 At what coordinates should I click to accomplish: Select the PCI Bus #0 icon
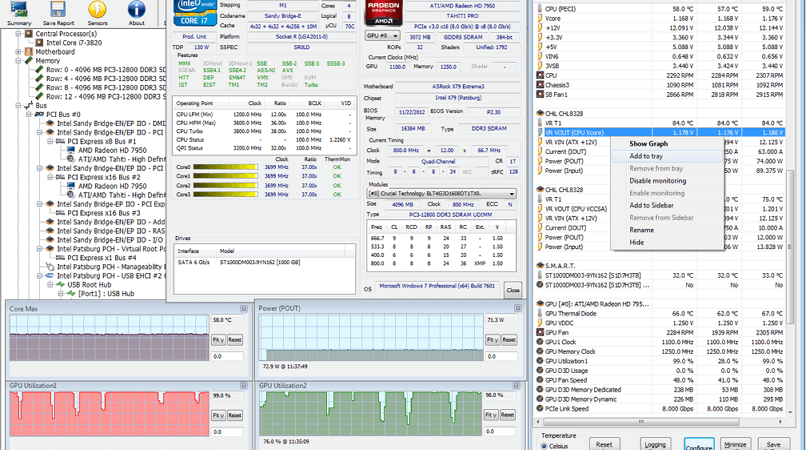40,114
